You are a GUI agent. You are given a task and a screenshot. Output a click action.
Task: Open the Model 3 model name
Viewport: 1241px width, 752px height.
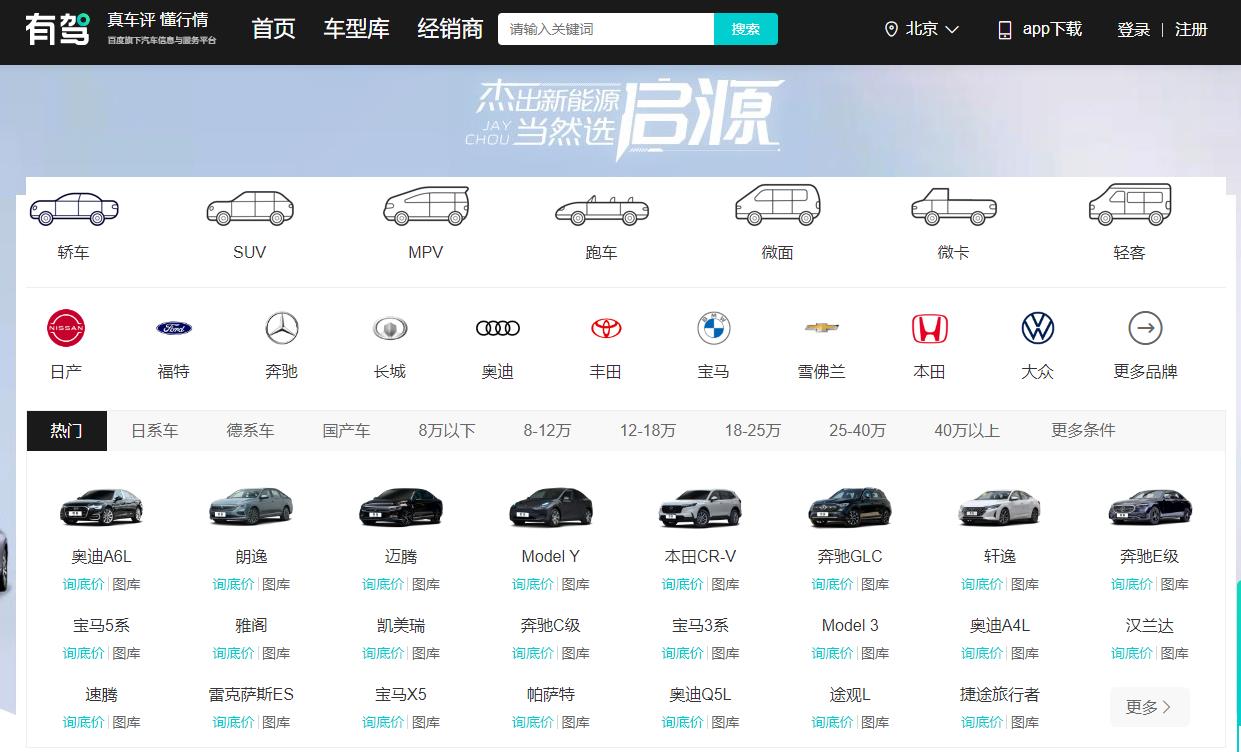(x=850, y=626)
